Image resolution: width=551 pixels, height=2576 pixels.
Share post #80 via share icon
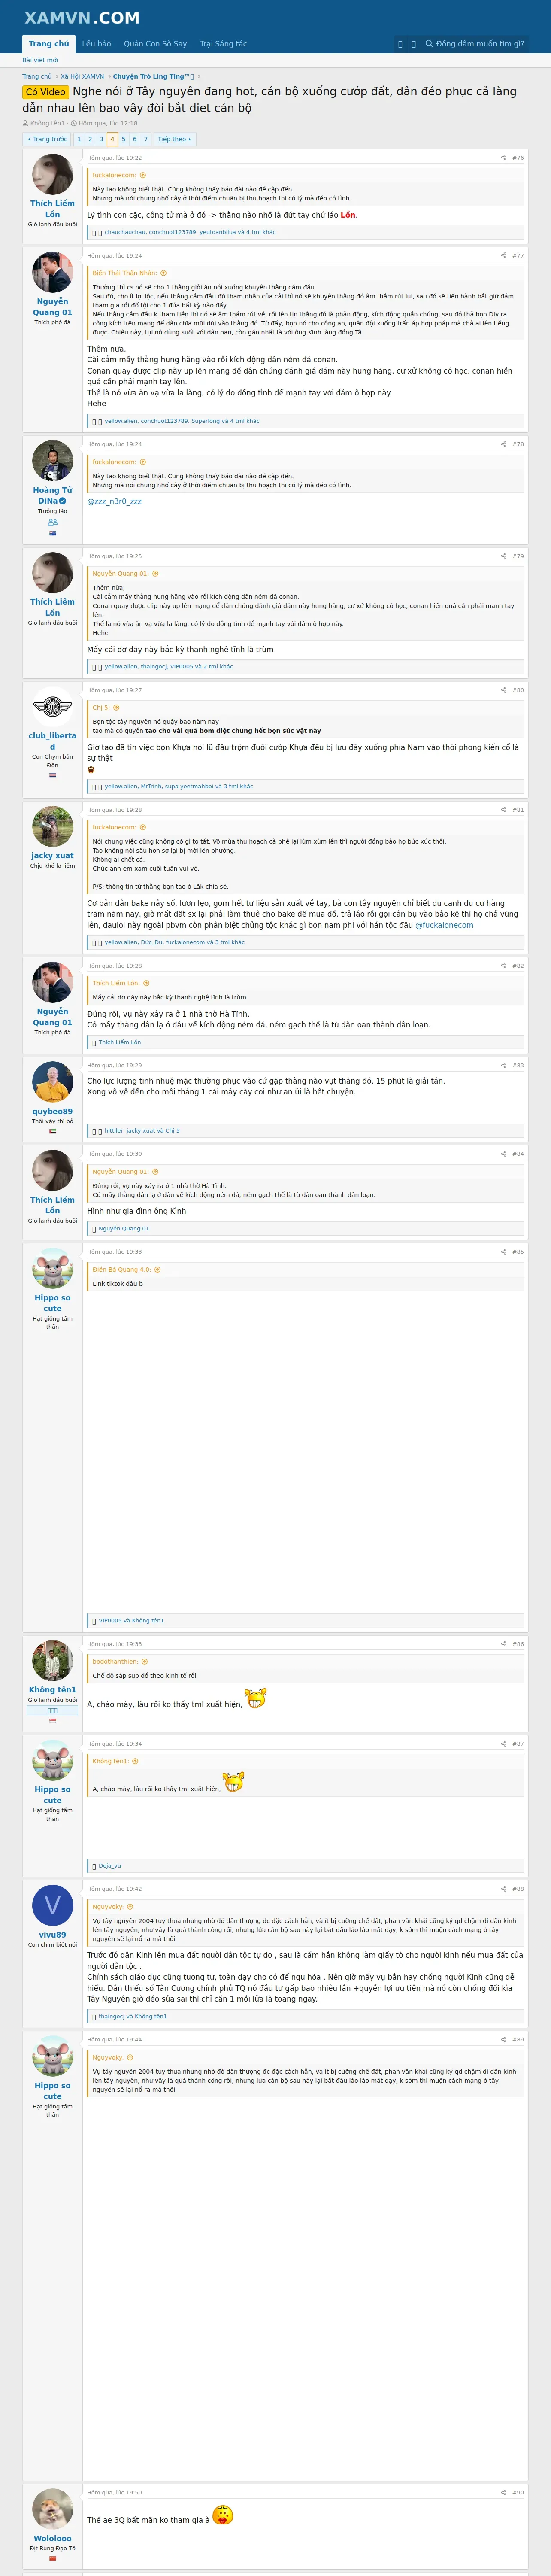(x=503, y=690)
